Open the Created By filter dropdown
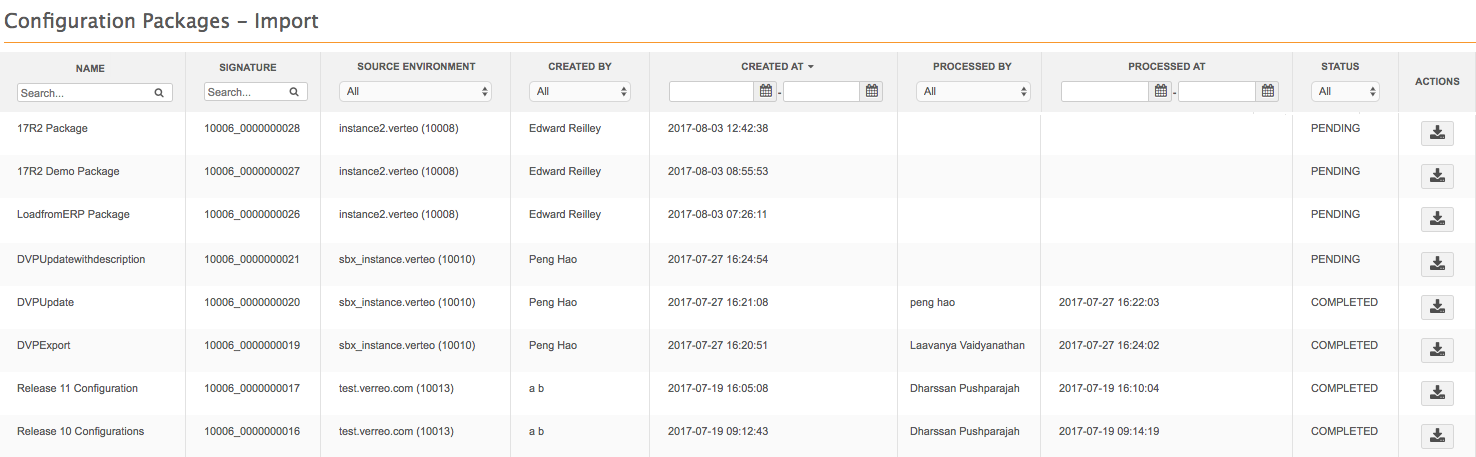The image size is (1476, 457). tap(580, 91)
